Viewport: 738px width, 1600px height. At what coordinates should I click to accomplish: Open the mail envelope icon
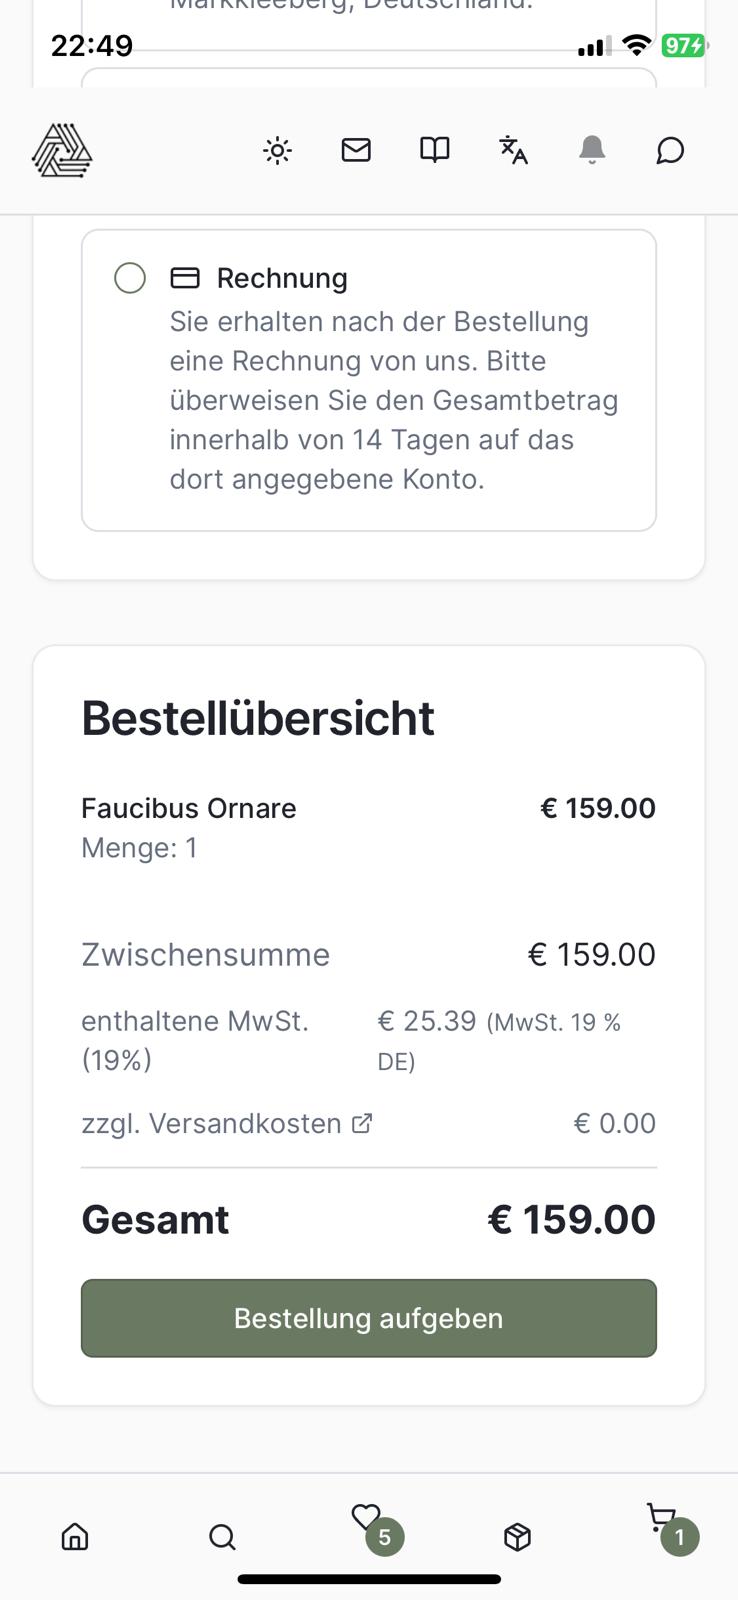click(x=356, y=150)
